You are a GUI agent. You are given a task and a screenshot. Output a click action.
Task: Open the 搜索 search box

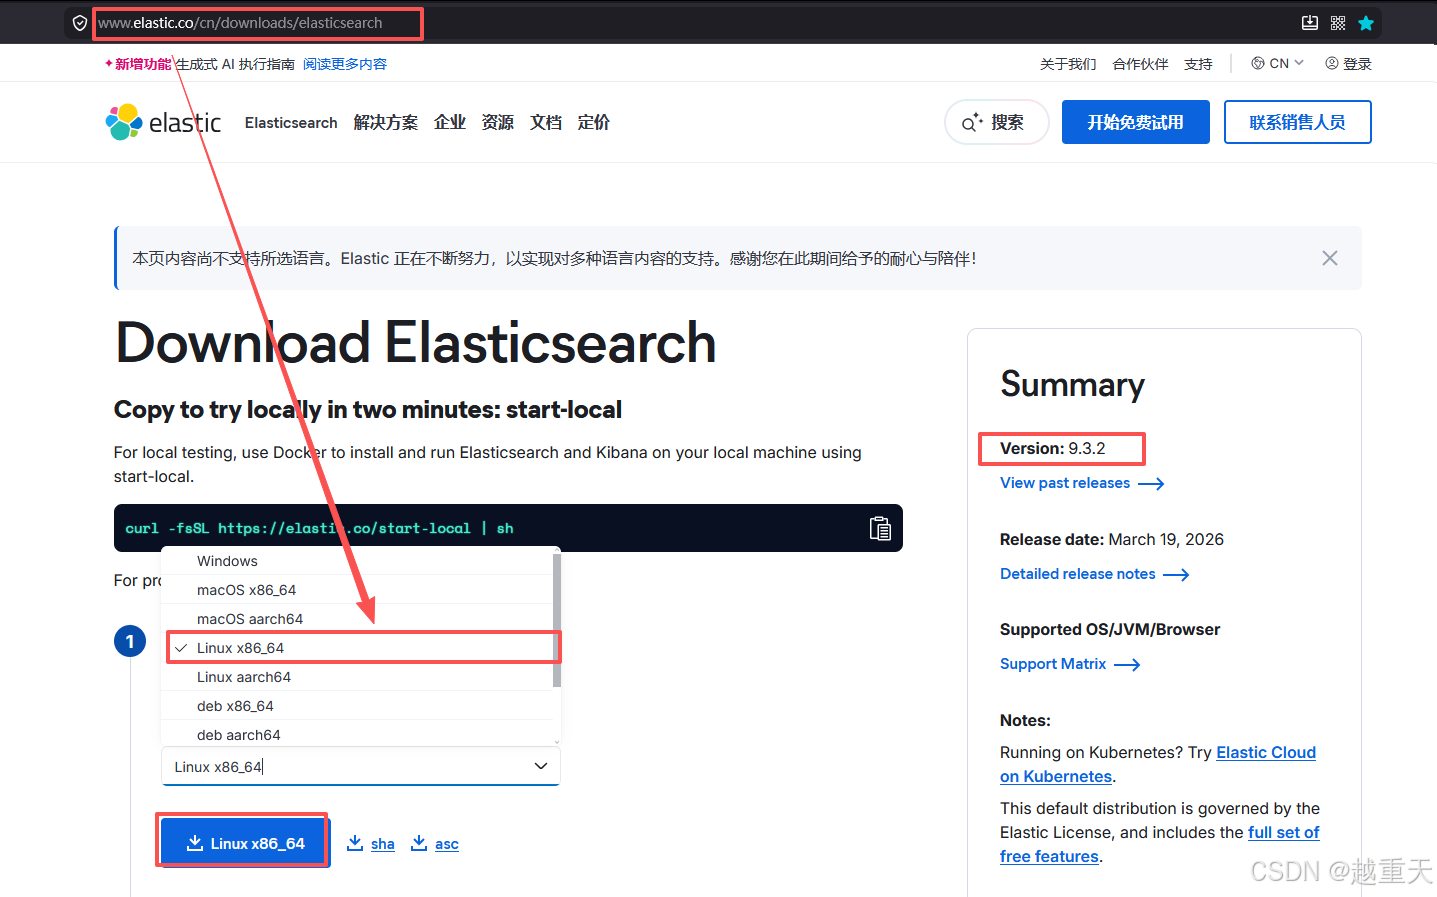pos(997,122)
